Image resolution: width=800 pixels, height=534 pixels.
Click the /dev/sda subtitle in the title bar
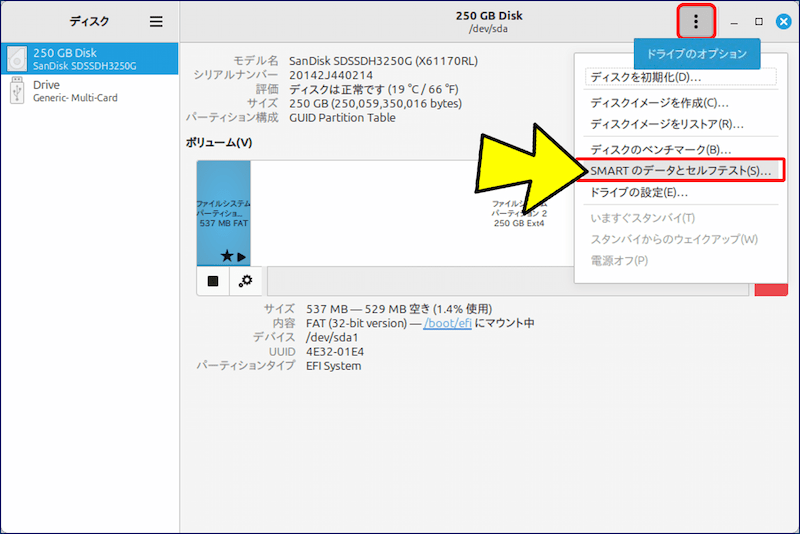pyautogui.click(x=488, y=29)
